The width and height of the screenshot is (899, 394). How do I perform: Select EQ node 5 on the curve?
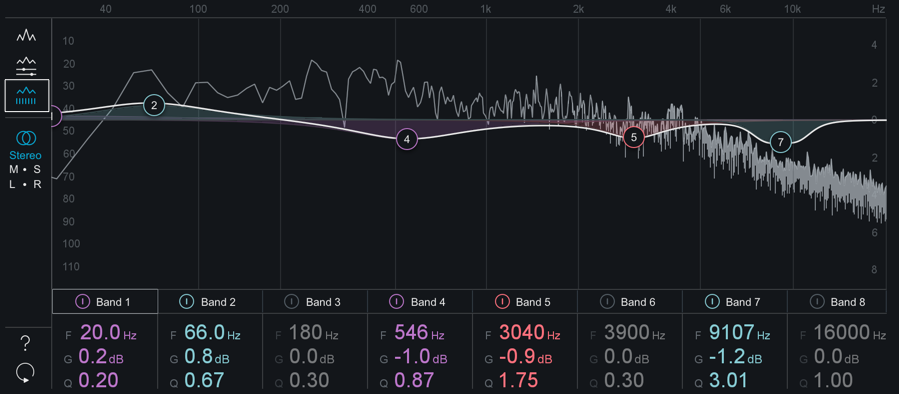point(634,137)
